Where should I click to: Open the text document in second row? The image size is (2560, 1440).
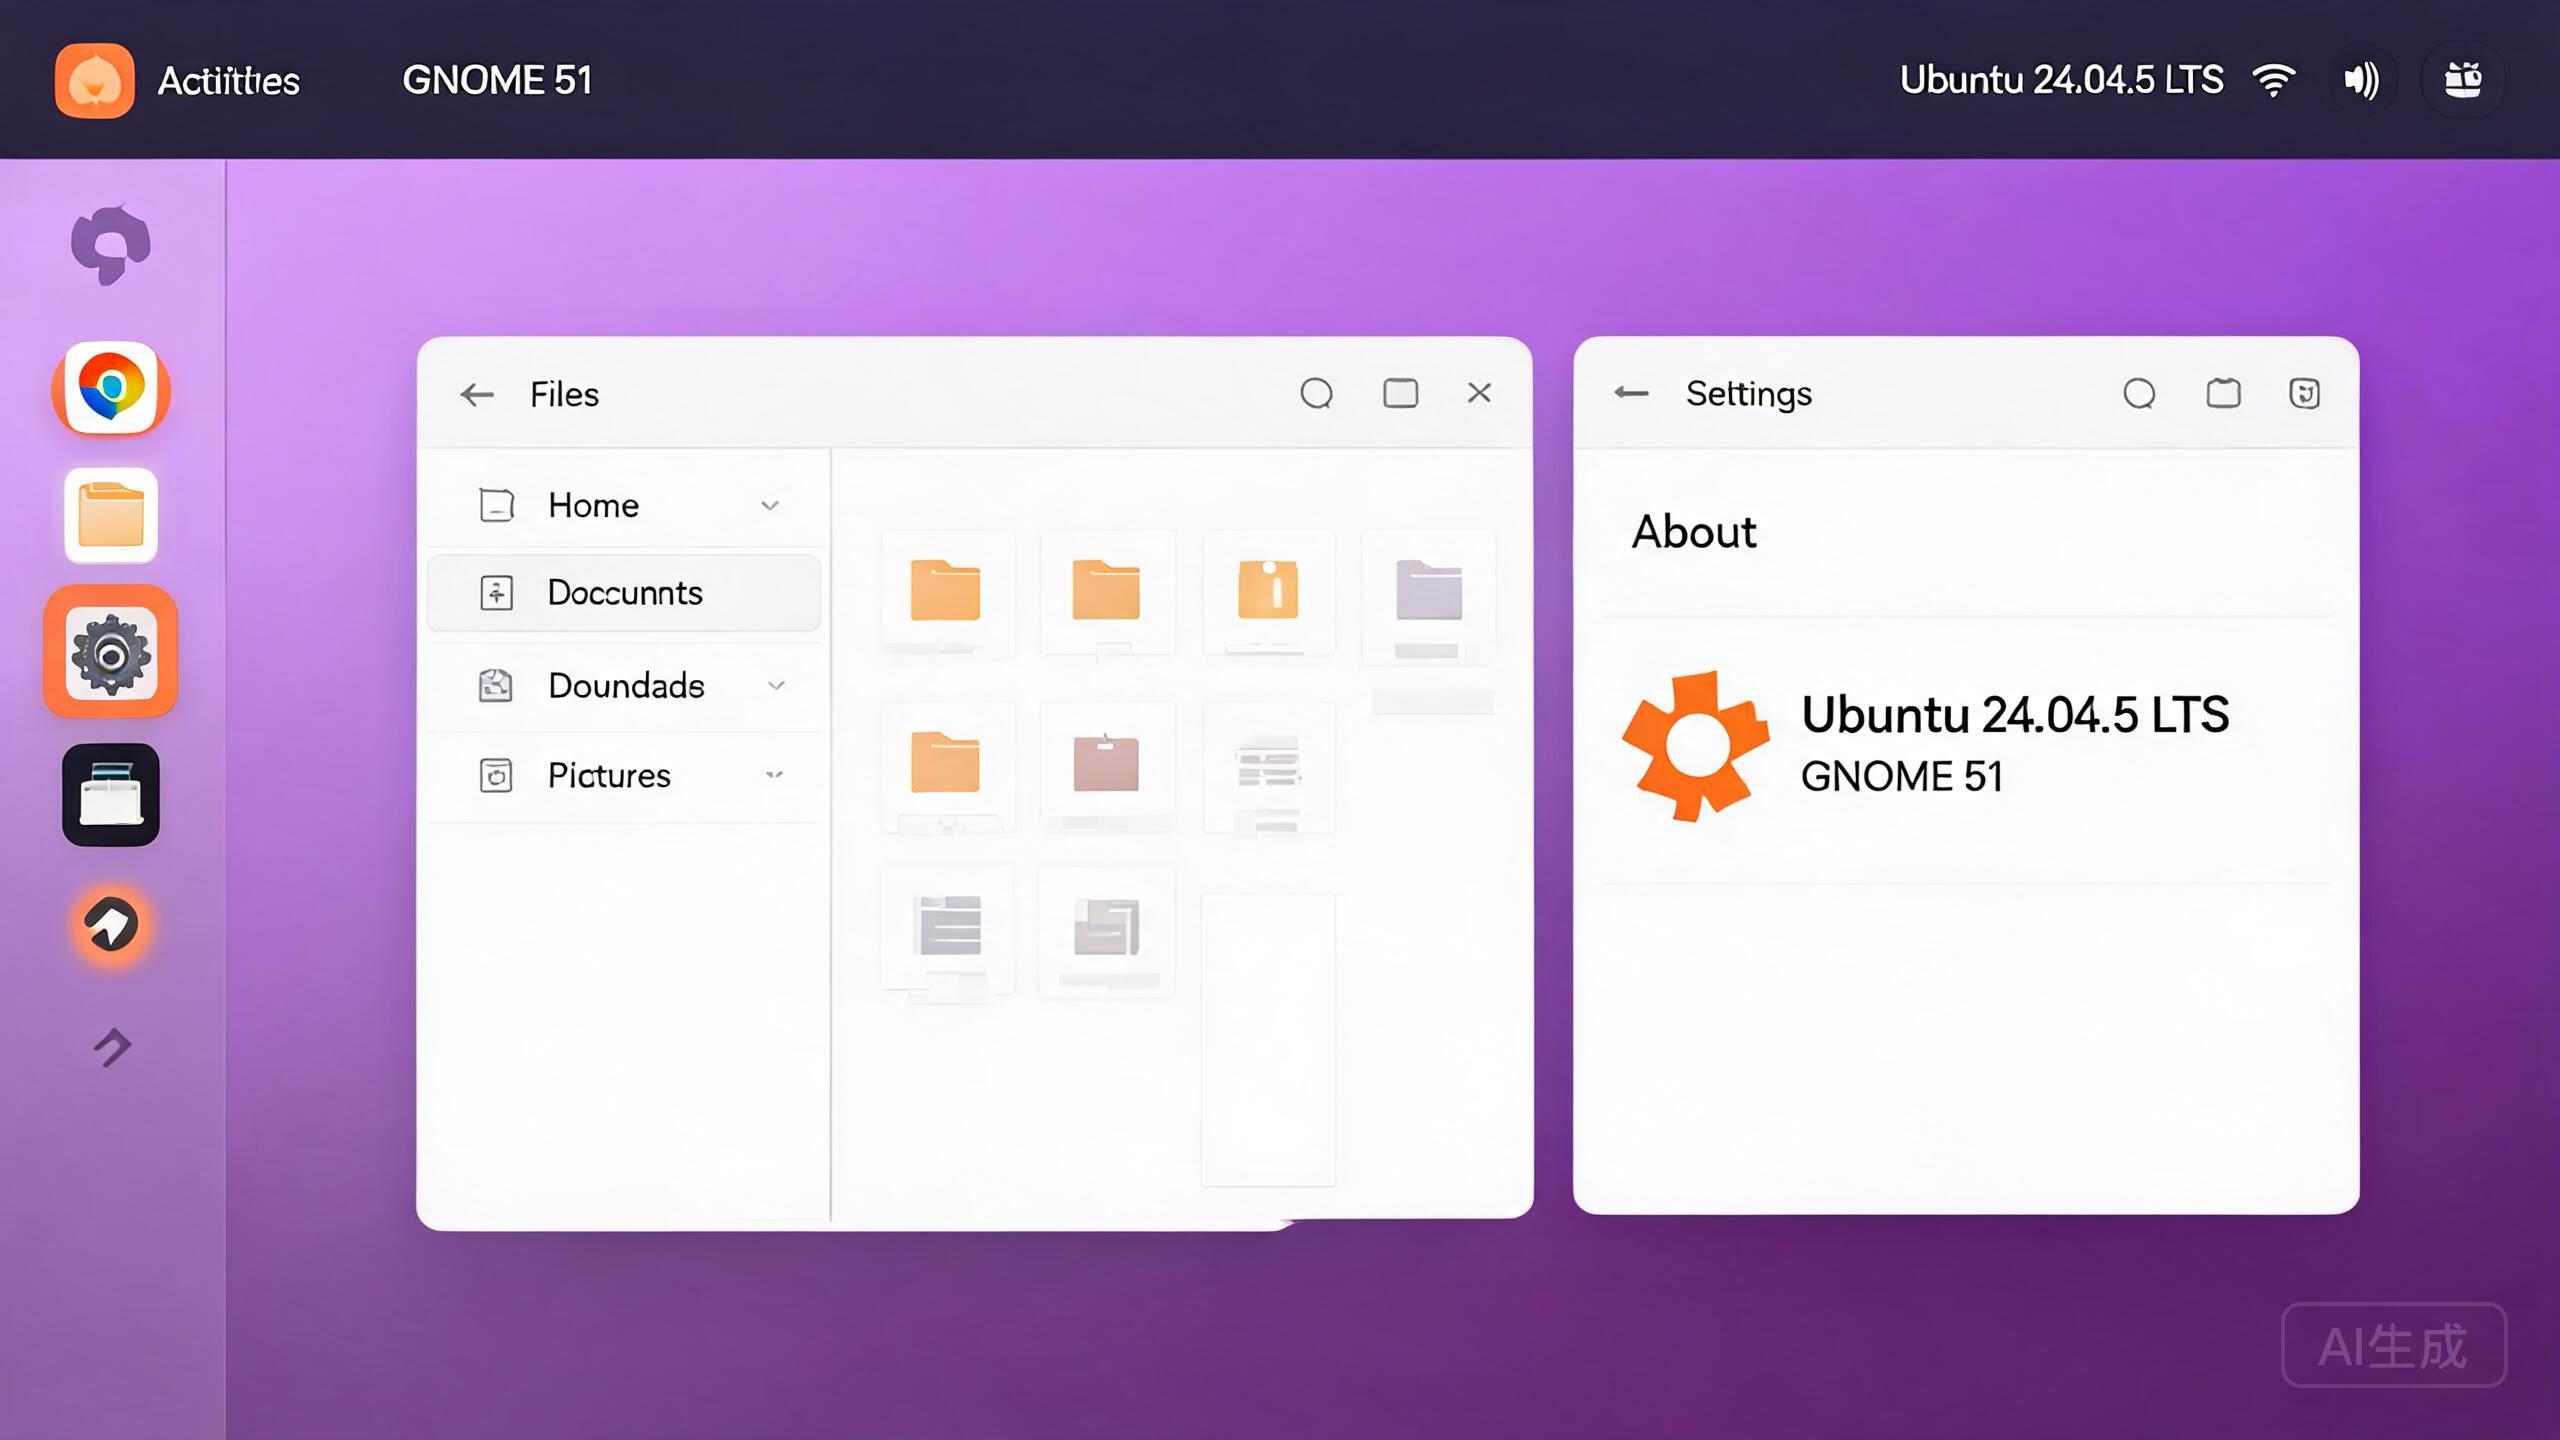pyautogui.click(x=1268, y=763)
